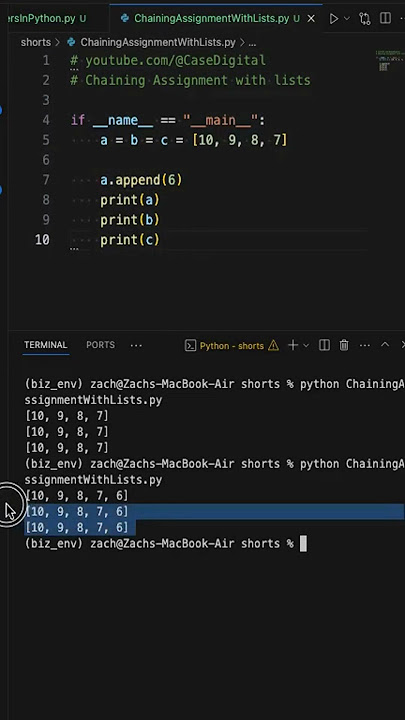This screenshot has width=405, height=720.
Task: Click the shorts breadcrumb folder
Action: coord(35,42)
